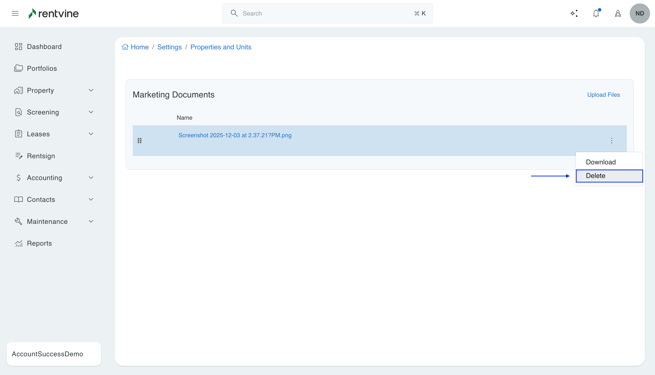This screenshot has width=655, height=375.
Task: Open Portfolios from the sidebar
Action: pos(42,68)
